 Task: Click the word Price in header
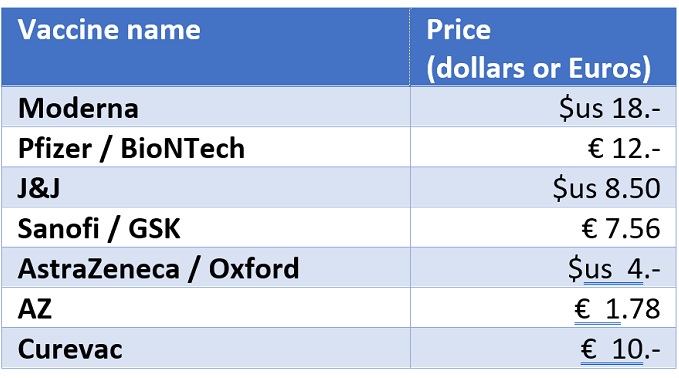[459, 29]
